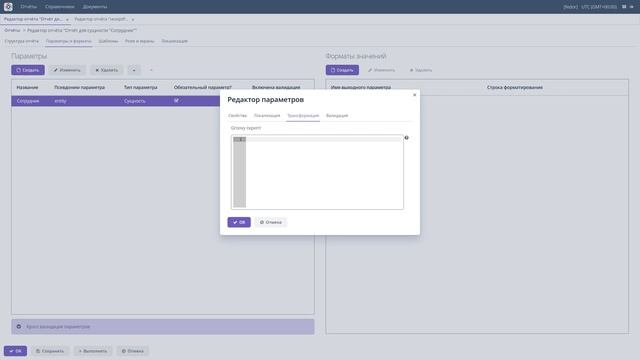Screen dimensions: 640x360
Task: Select the Трансформация tab in the parameter editor
Action: [303, 116]
